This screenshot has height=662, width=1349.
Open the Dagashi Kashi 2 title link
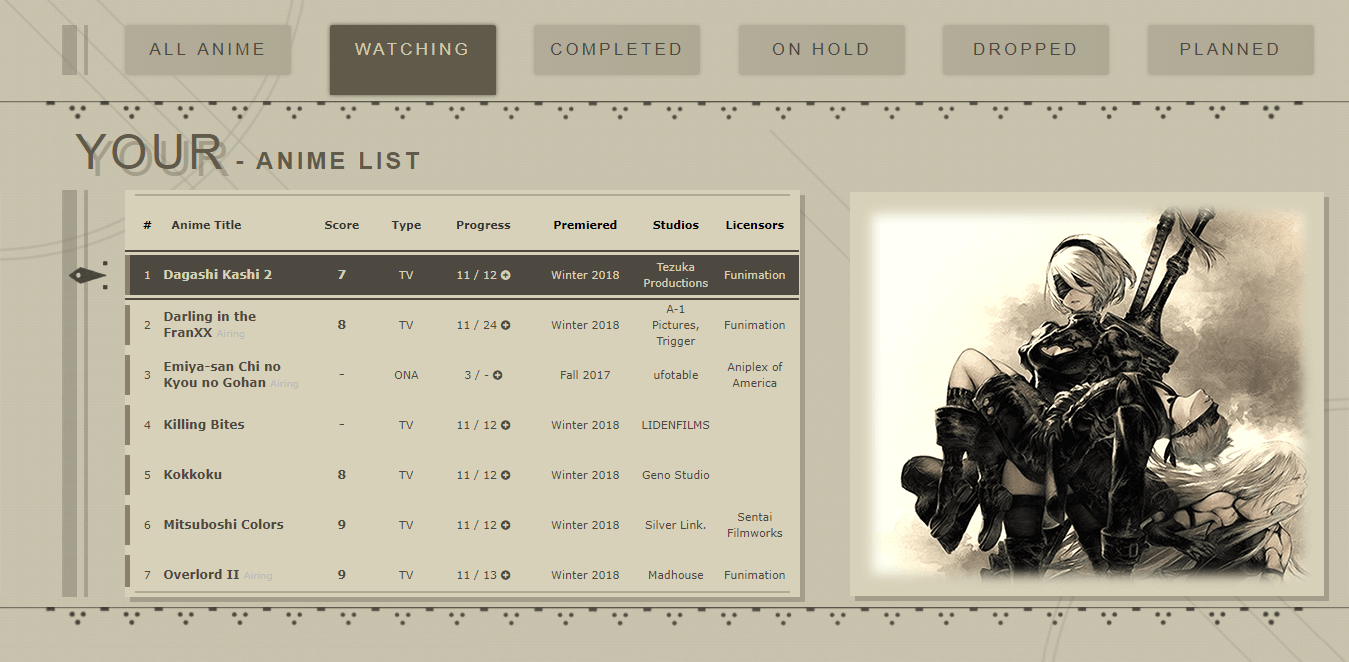218,275
